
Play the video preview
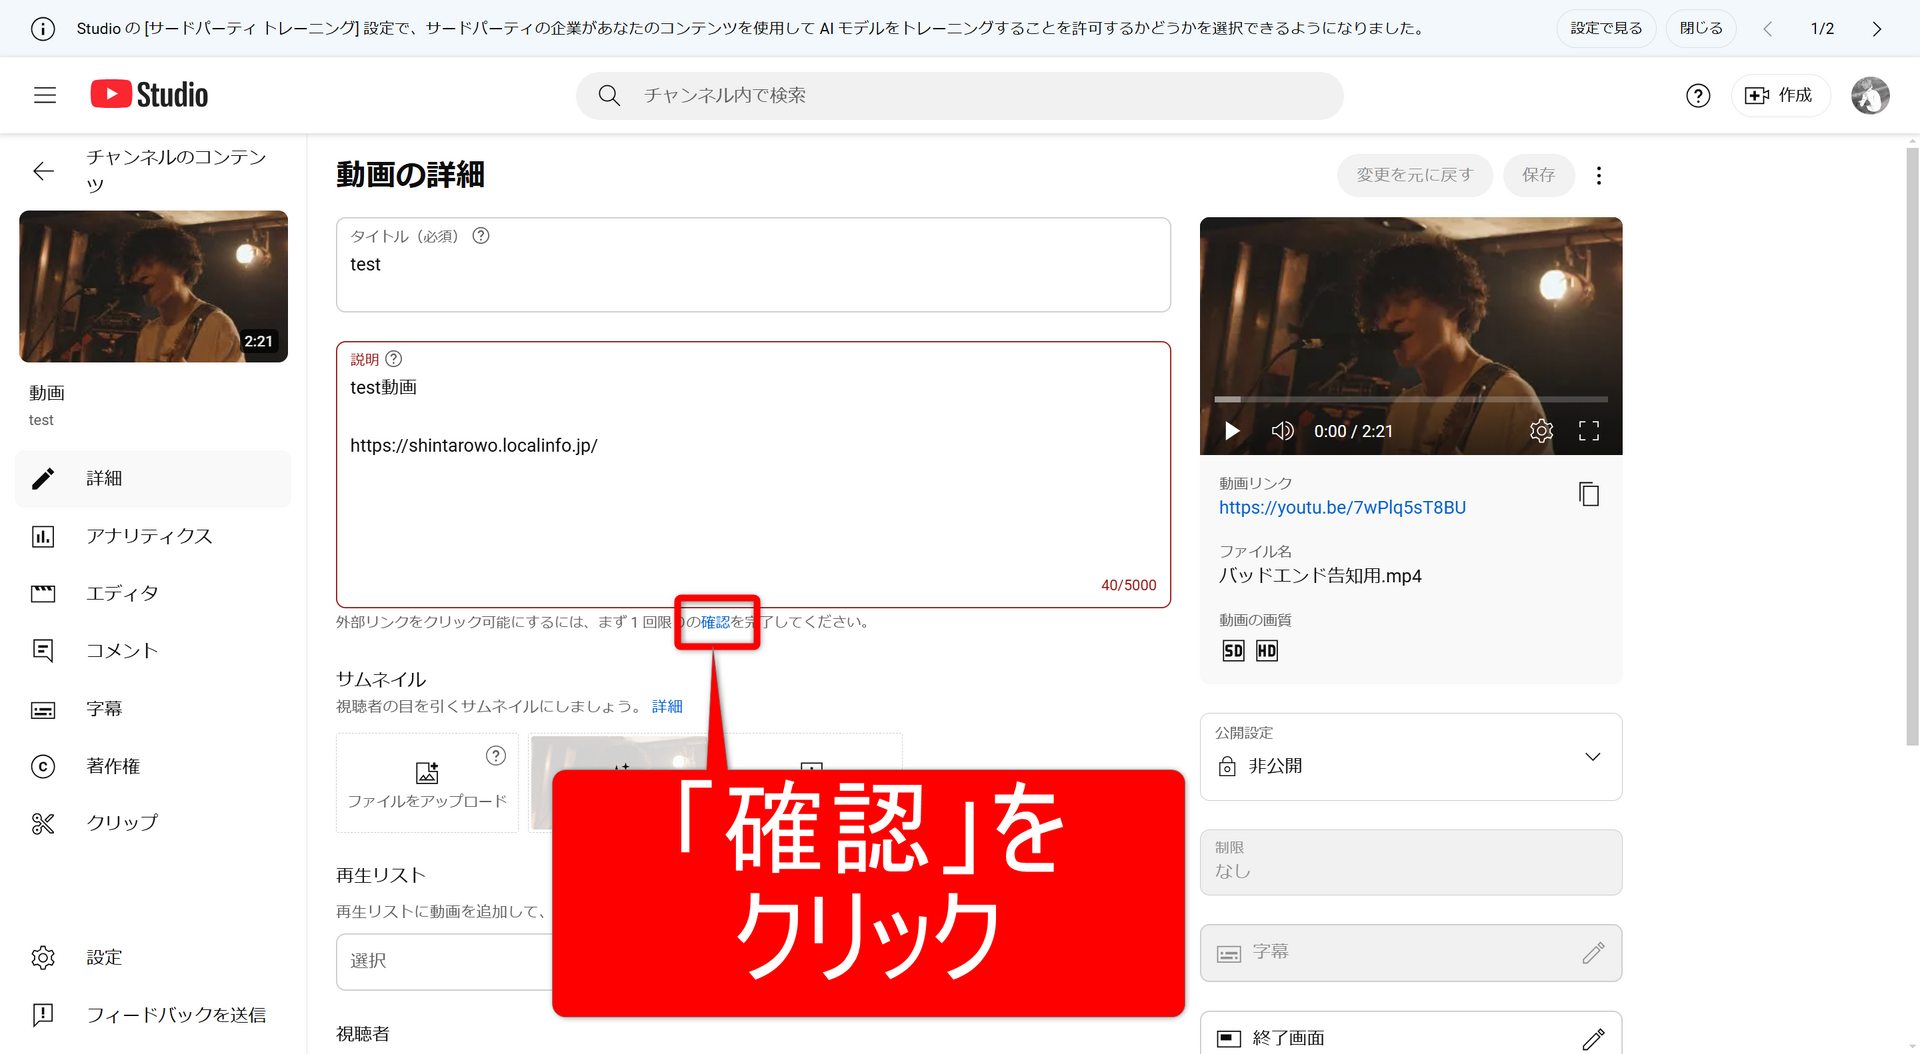tap(1232, 431)
